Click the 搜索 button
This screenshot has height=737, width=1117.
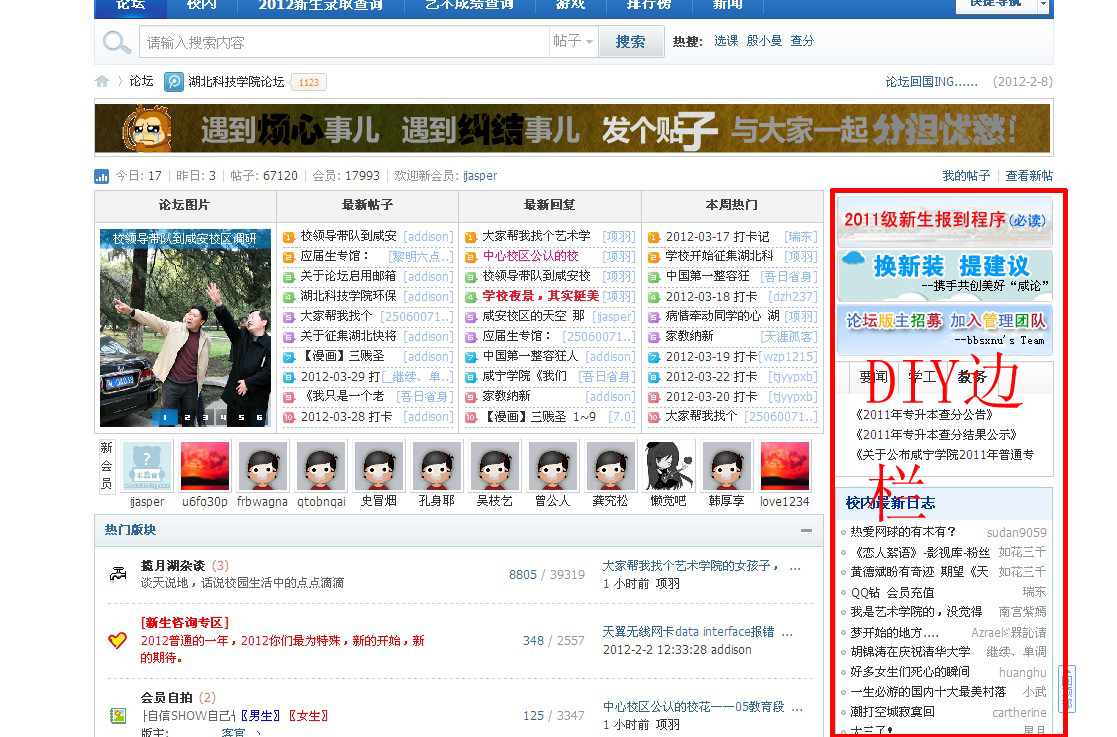pyautogui.click(x=630, y=41)
